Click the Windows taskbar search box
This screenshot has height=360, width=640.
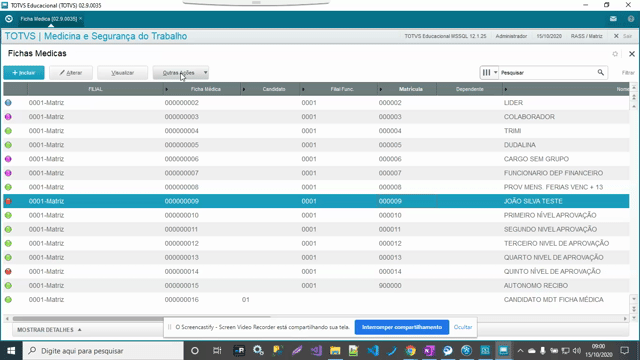coord(103,351)
